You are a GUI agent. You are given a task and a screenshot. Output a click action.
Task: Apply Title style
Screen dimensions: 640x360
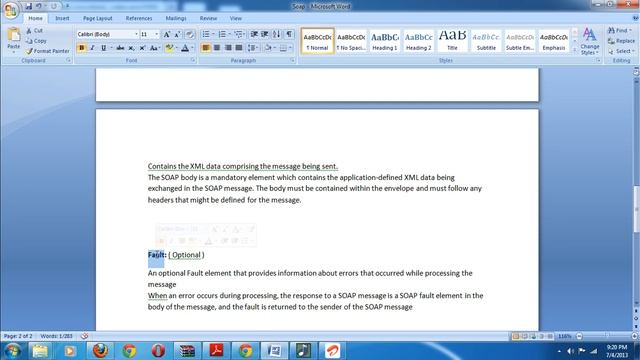click(x=452, y=41)
